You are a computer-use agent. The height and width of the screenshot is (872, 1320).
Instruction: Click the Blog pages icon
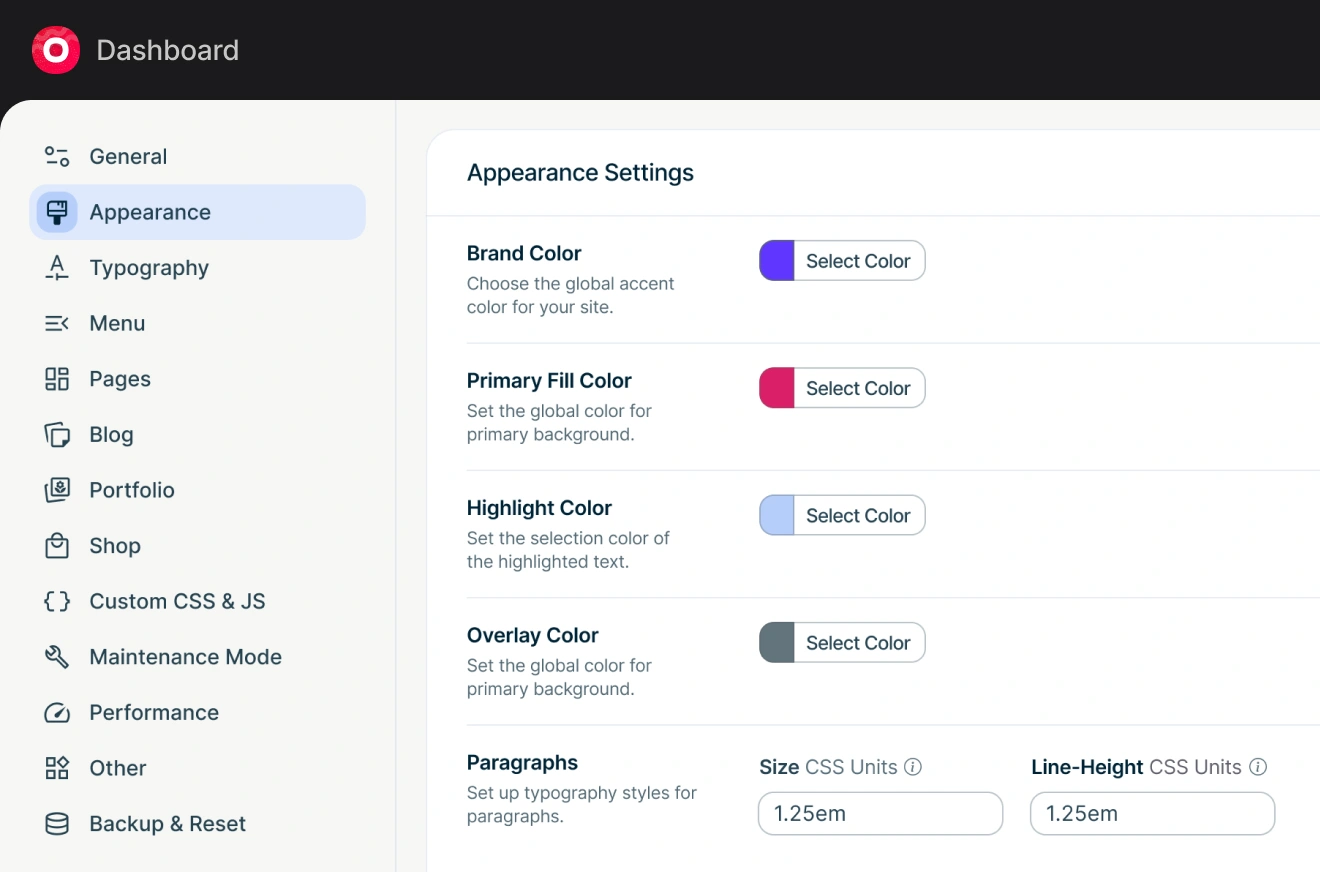(57, 435)
